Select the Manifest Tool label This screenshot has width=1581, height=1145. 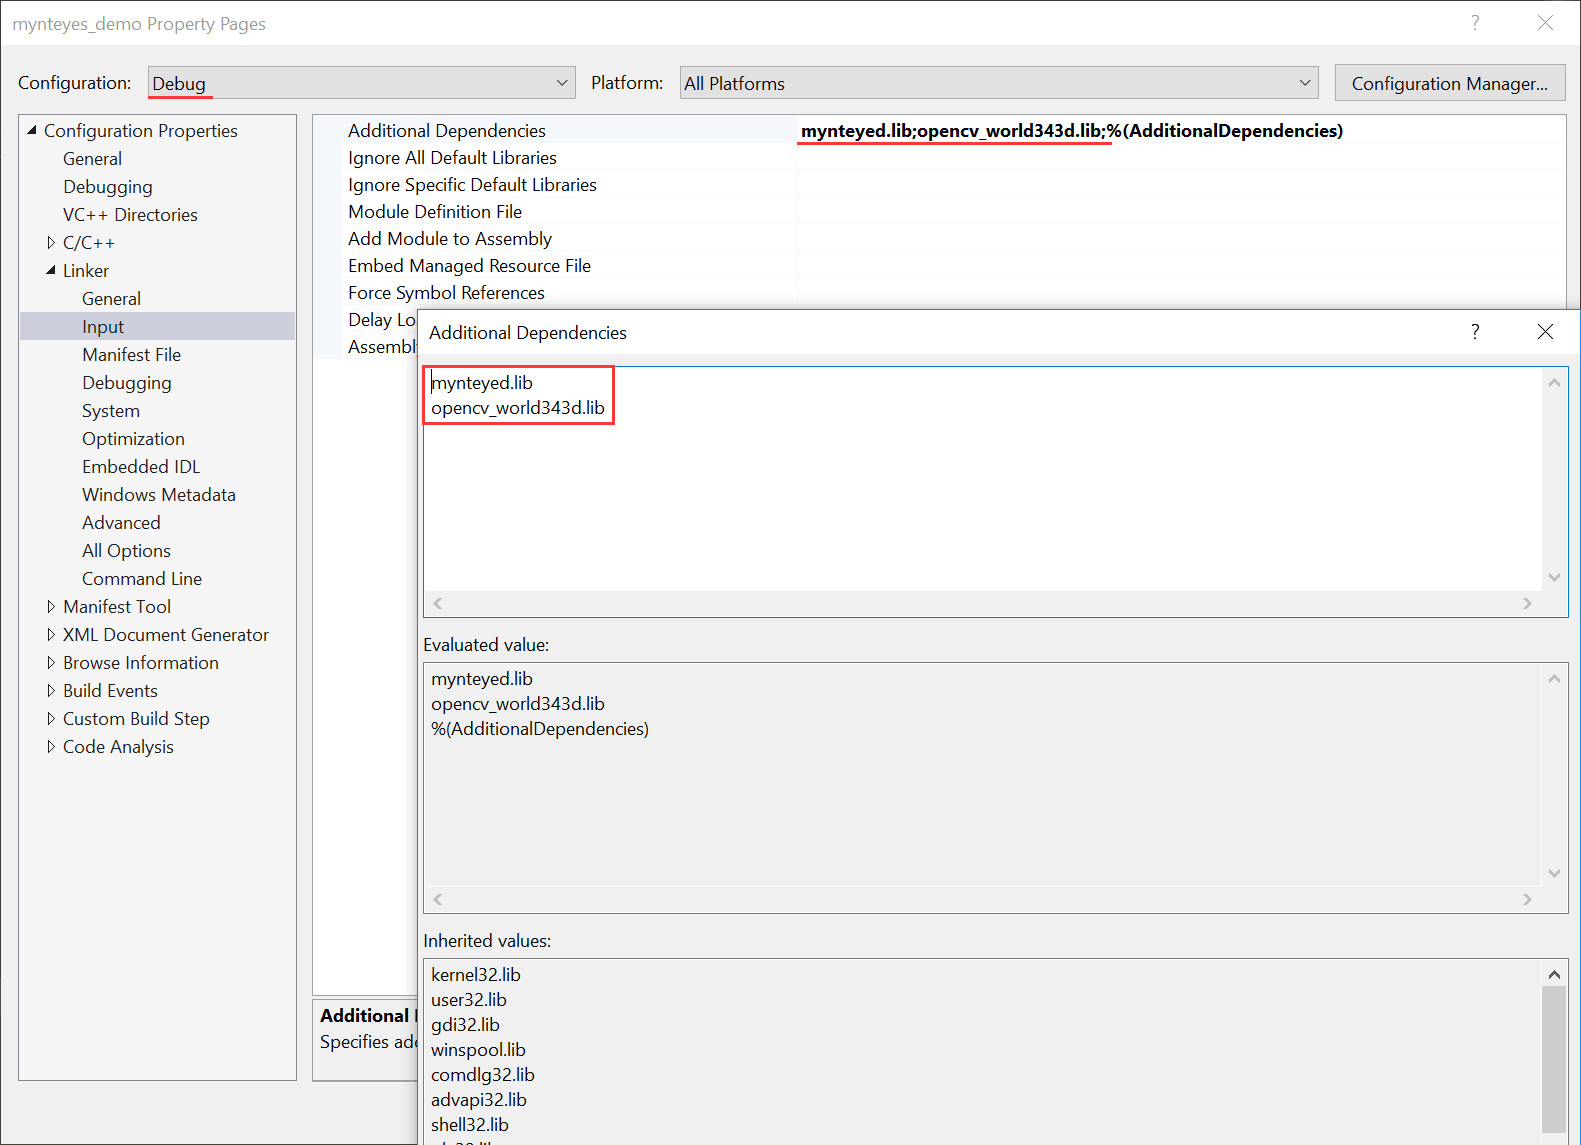coord(117,607)
